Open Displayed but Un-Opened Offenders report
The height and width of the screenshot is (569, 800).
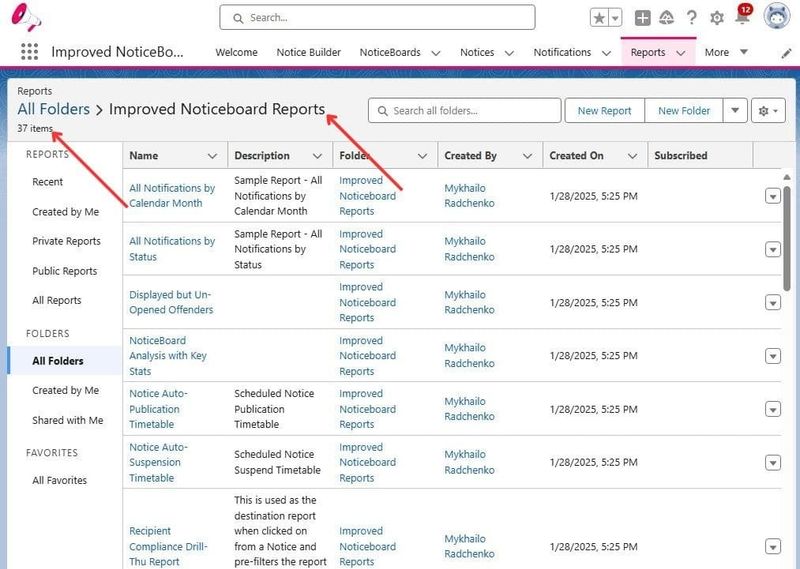[171, 302]
